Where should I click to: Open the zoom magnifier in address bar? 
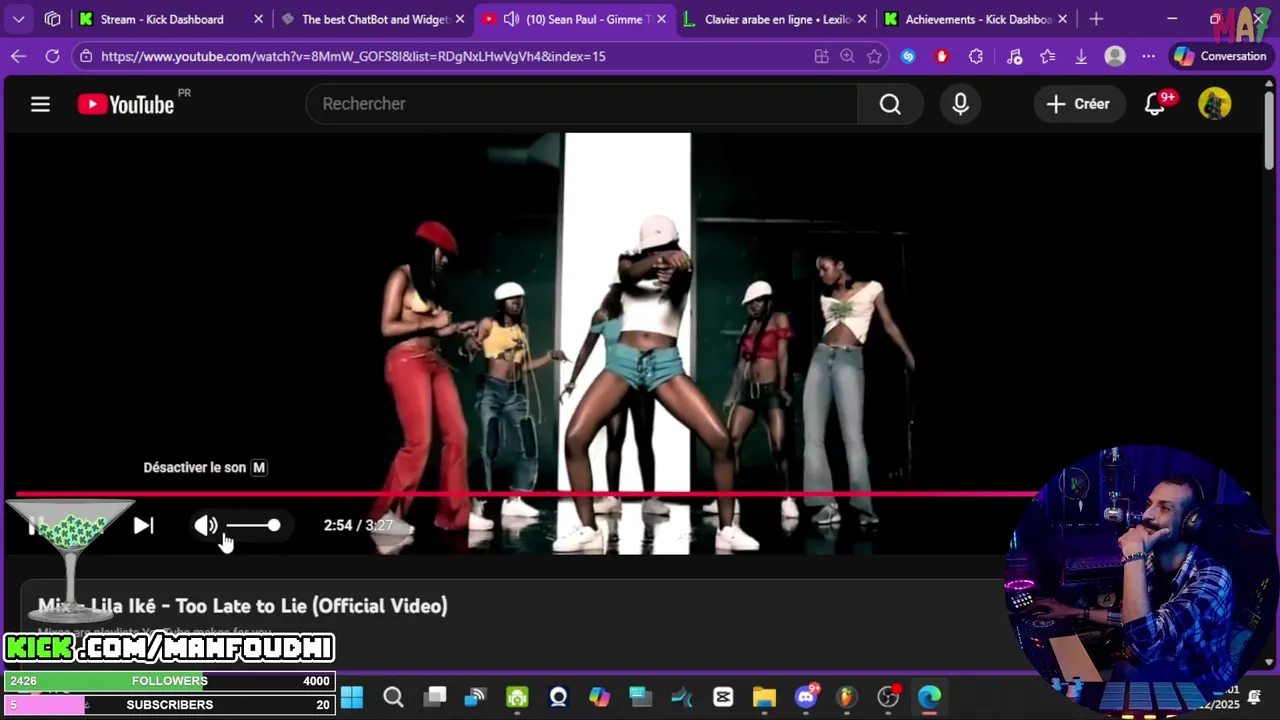(848, 57)
